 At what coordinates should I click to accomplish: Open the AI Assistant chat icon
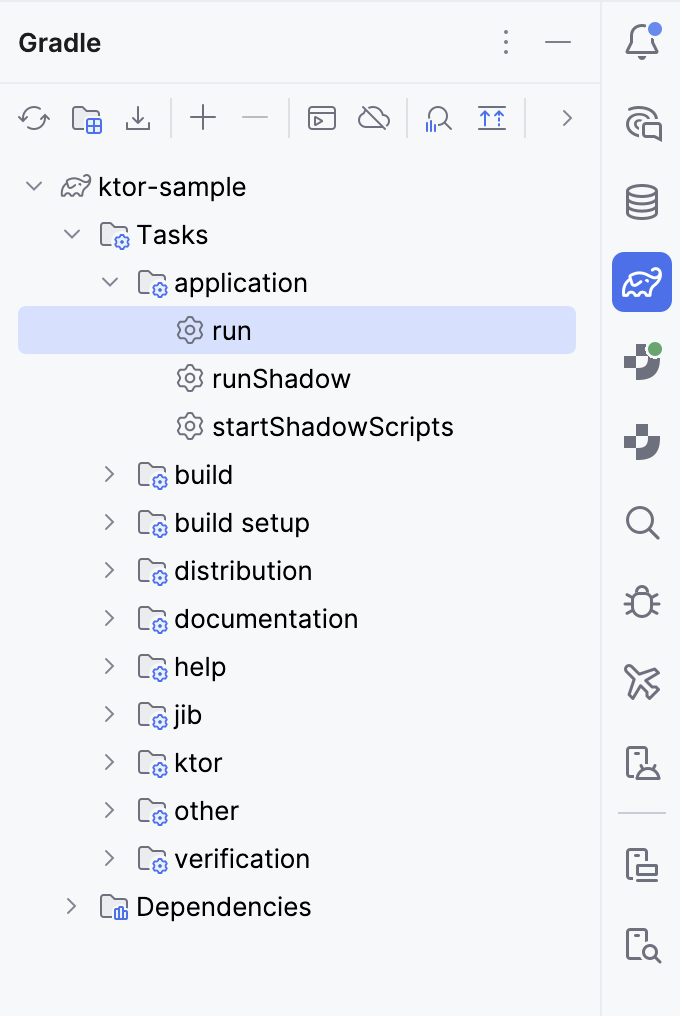tap(642, 122)
